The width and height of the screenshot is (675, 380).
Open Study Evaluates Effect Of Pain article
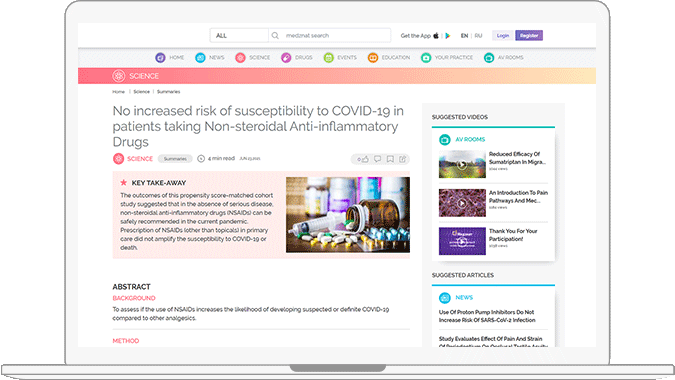click(493, 342)
